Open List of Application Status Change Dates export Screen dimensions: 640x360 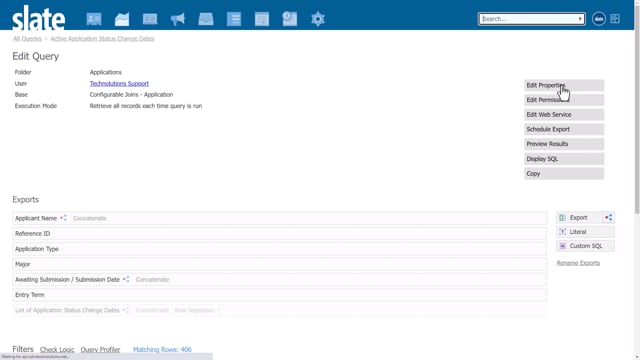(x=280, y=310)
